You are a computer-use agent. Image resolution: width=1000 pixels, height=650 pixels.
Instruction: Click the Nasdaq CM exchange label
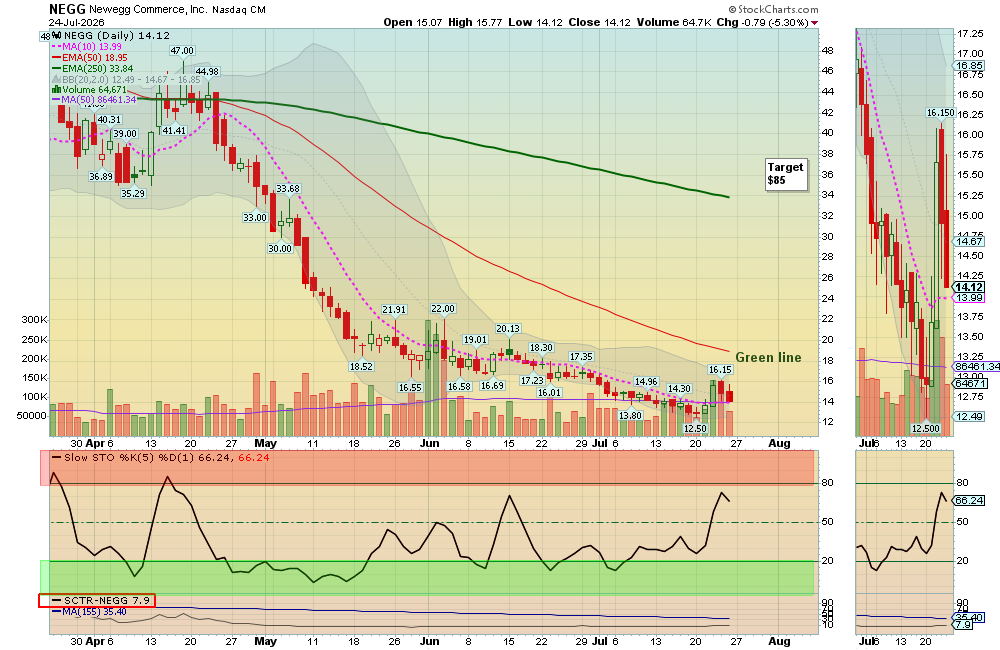point(239,10)
